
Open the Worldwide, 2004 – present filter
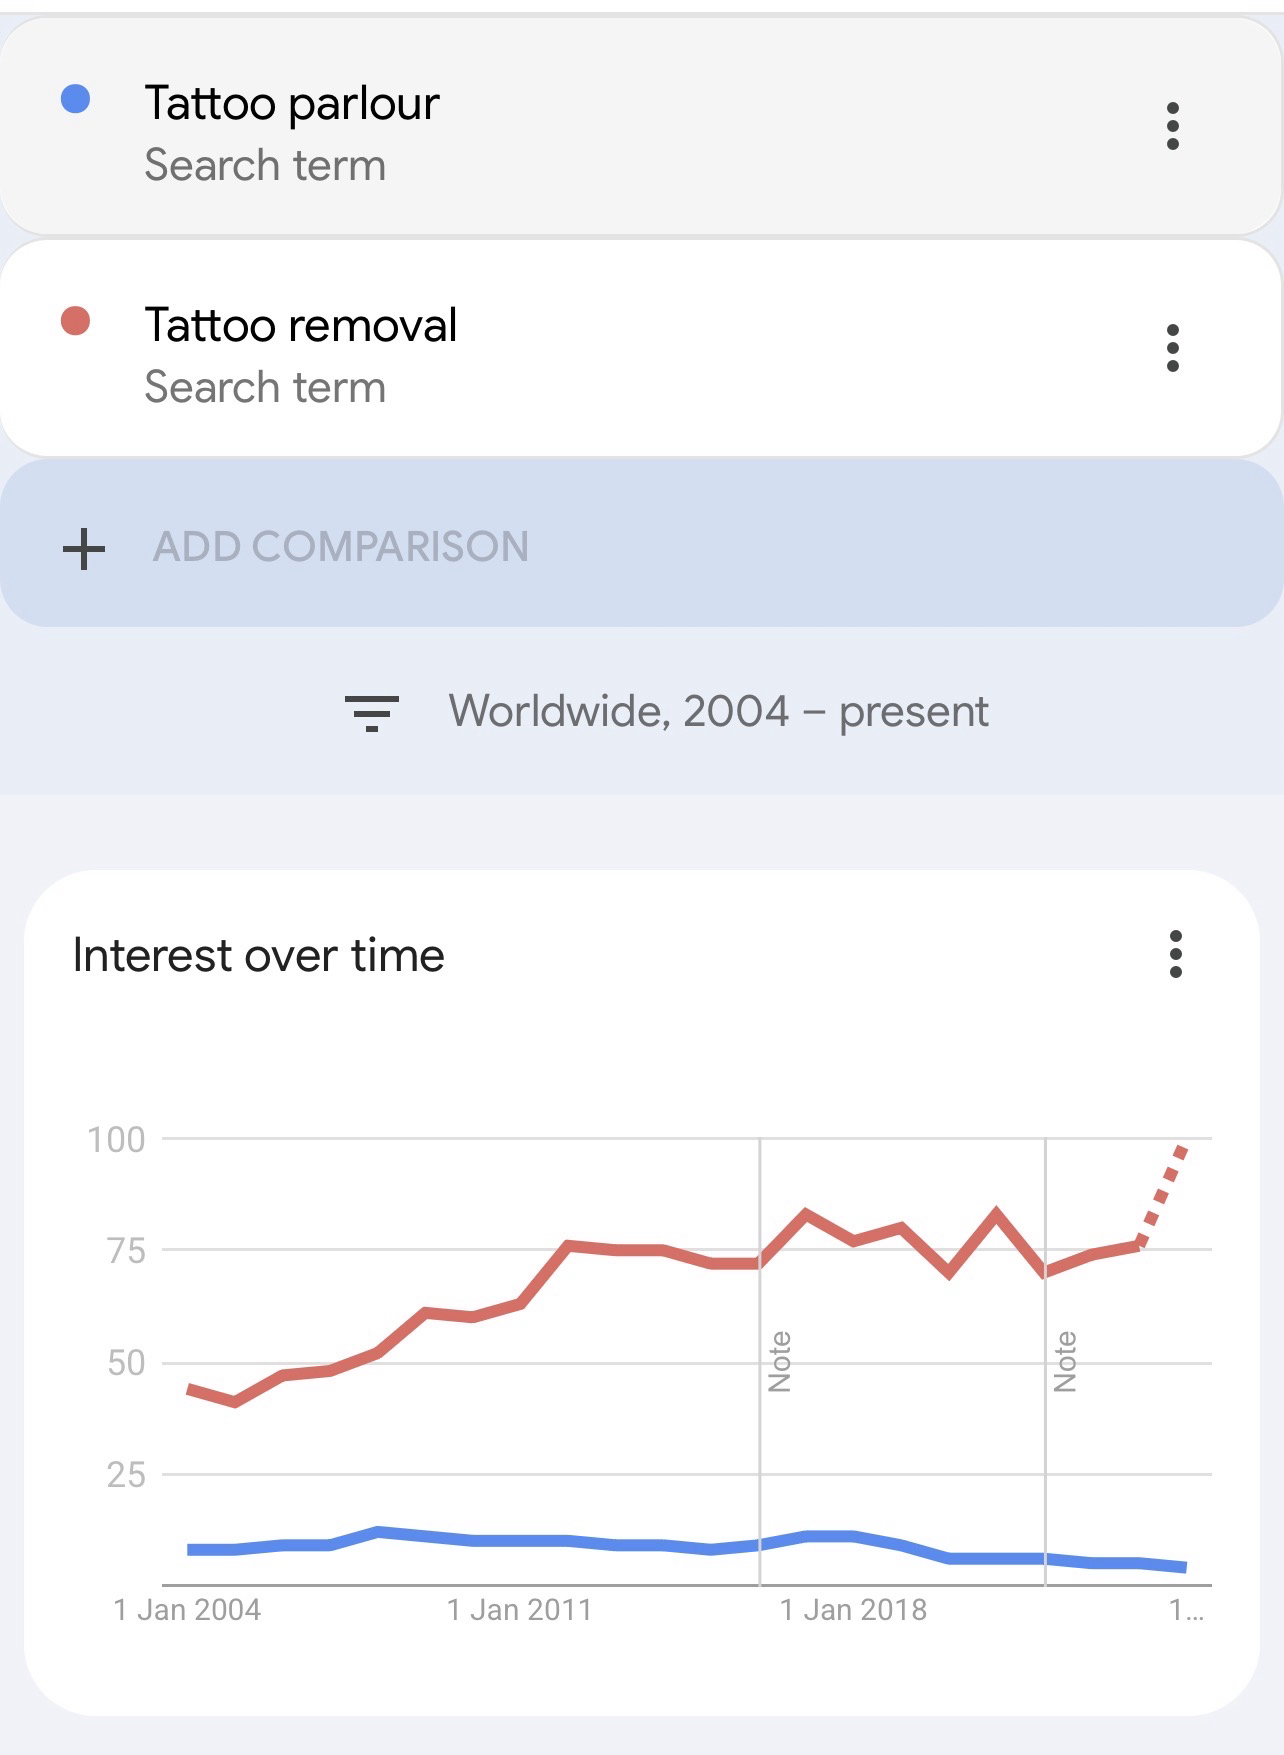point(717,712)
